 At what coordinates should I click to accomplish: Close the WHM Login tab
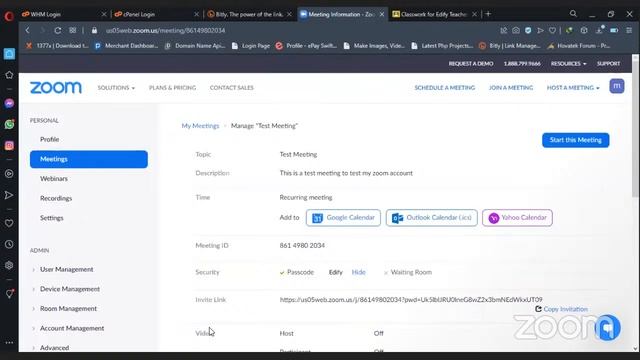pos(104,14)
